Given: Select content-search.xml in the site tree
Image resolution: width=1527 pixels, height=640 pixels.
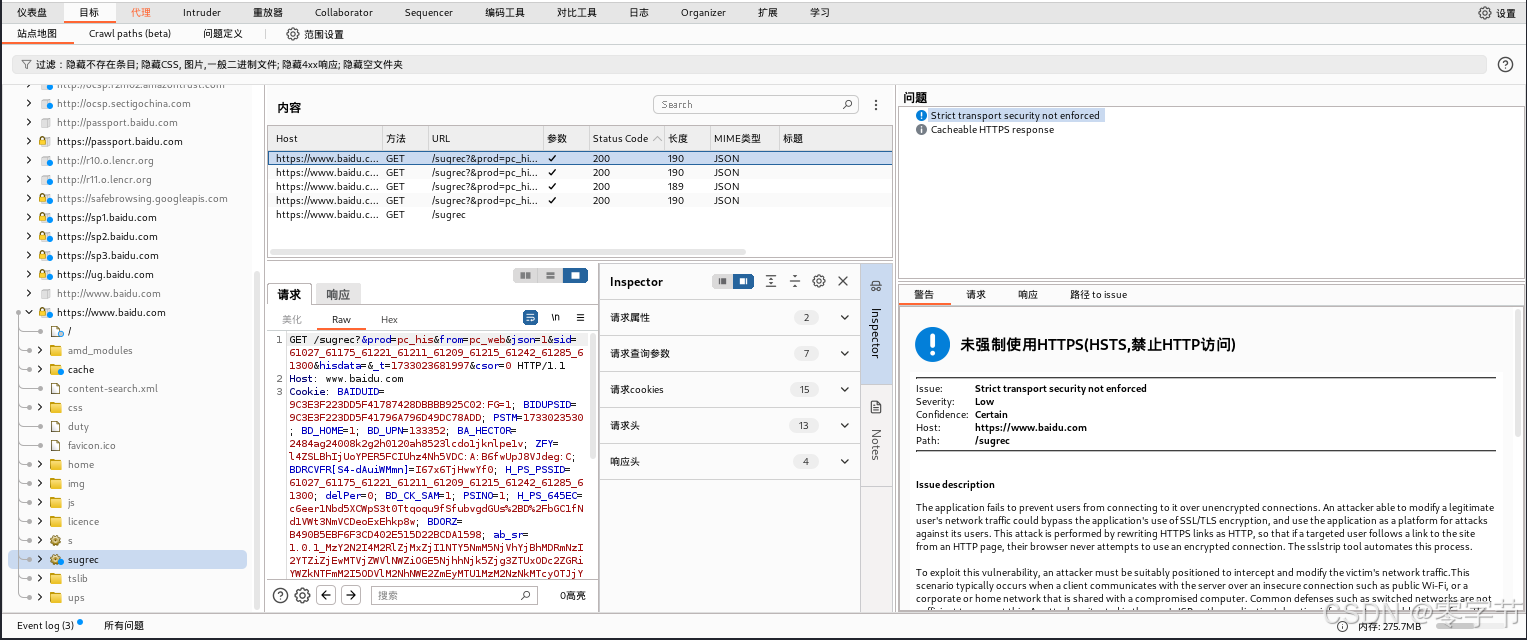Looking at the screenshot, I should 112,389.
